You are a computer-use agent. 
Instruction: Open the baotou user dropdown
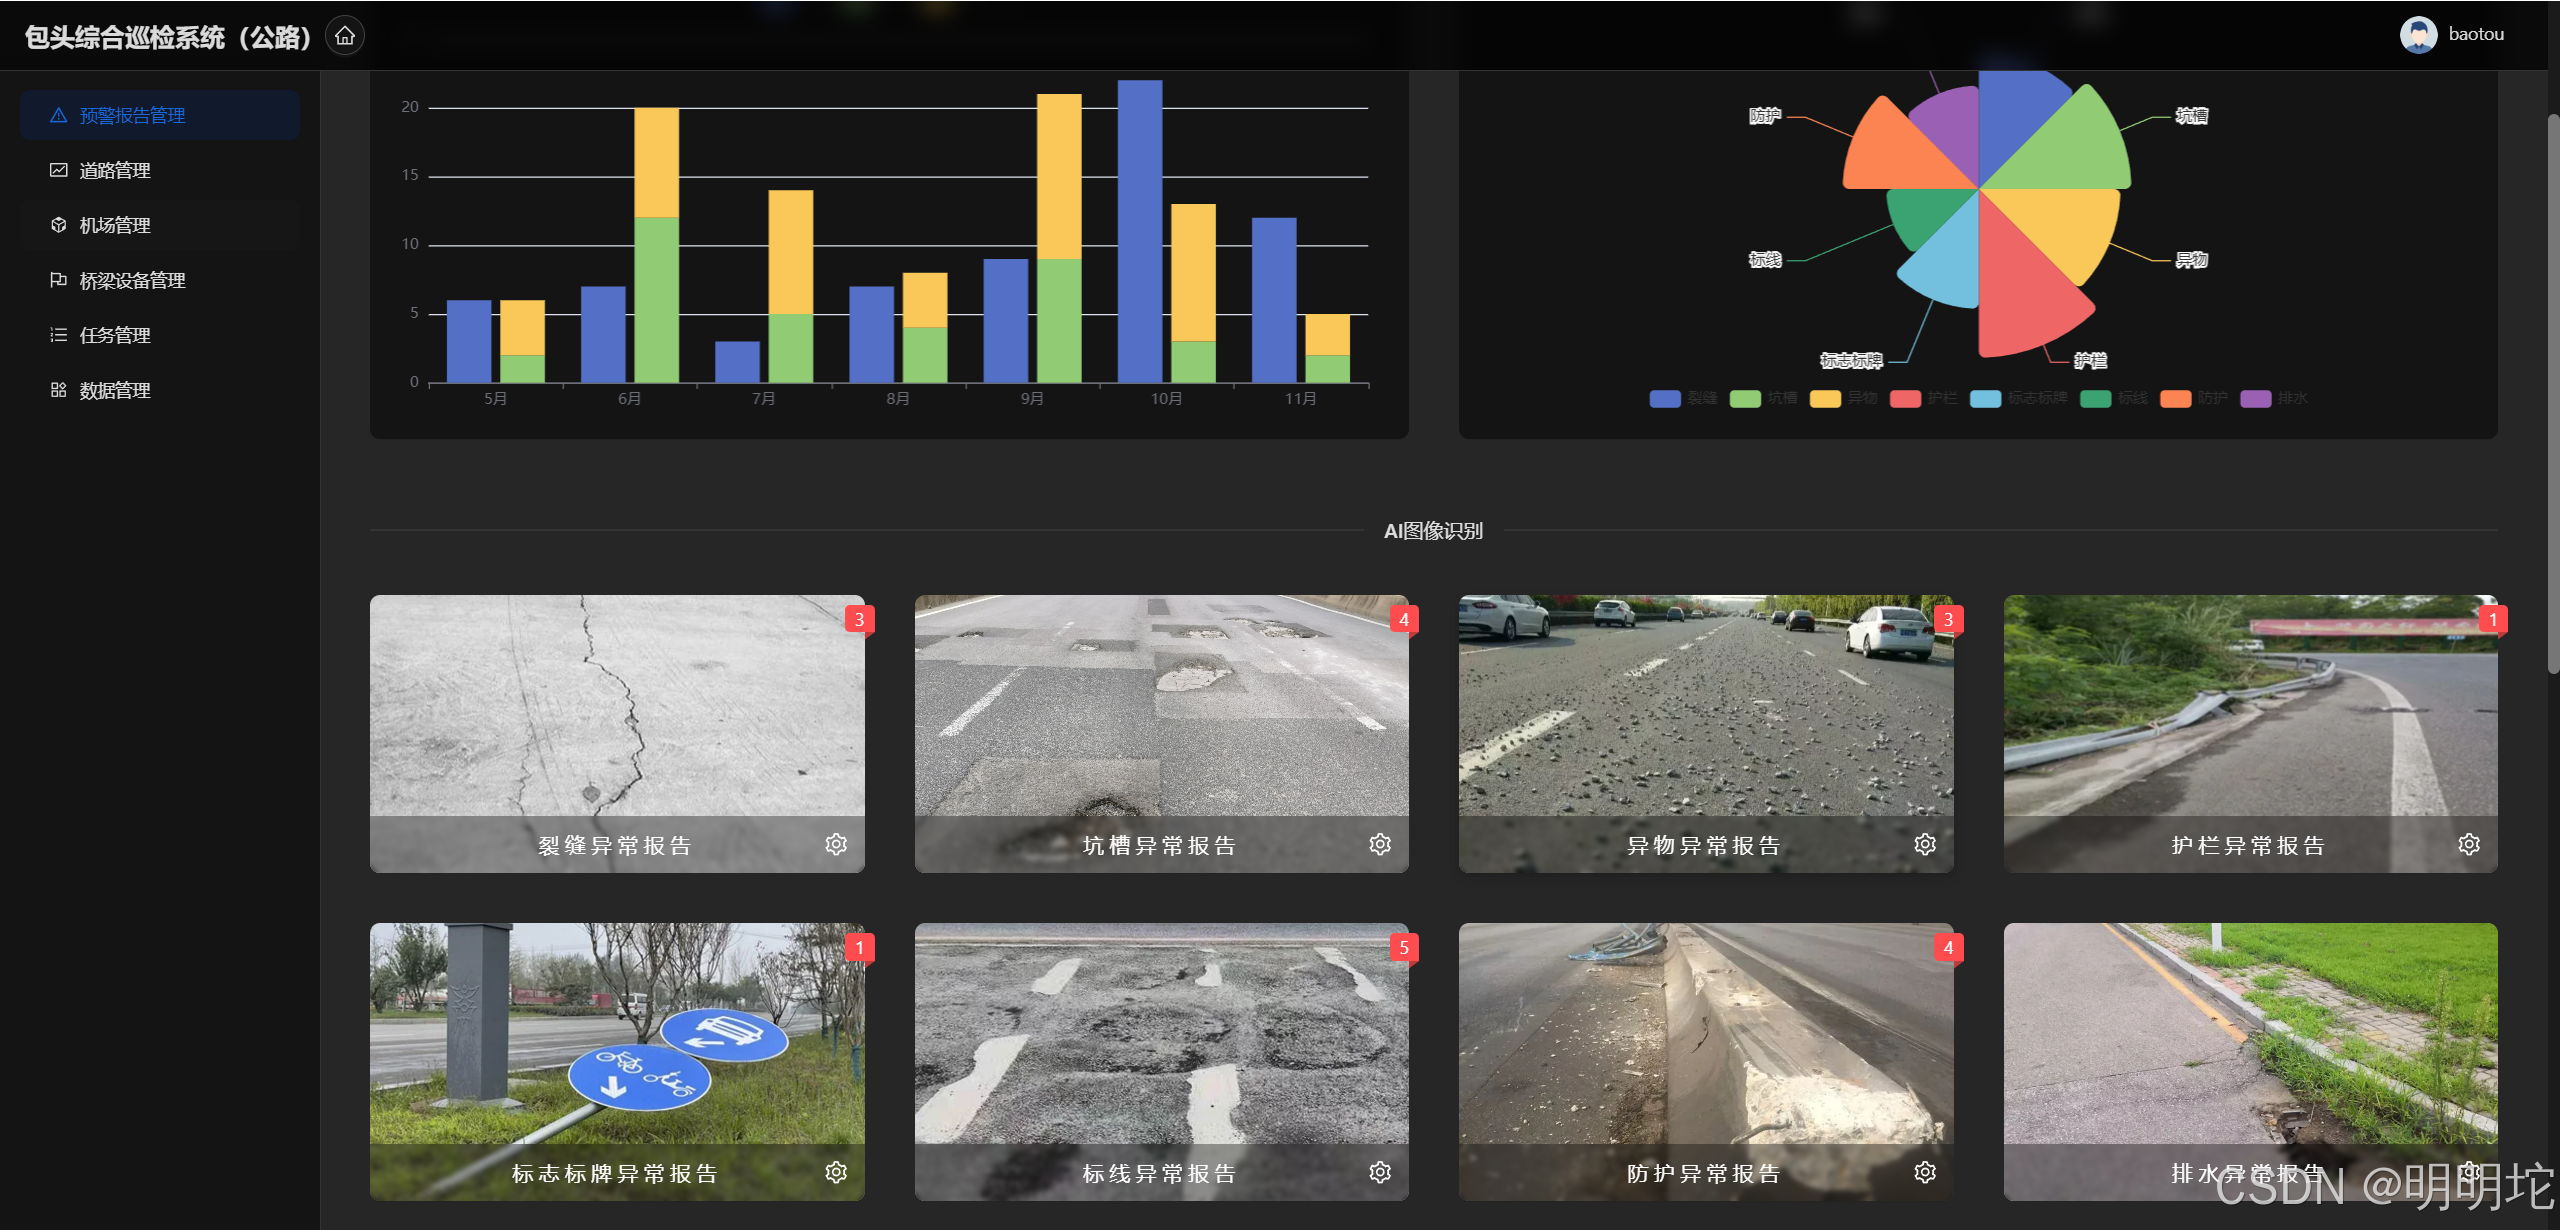(2476, 35)
